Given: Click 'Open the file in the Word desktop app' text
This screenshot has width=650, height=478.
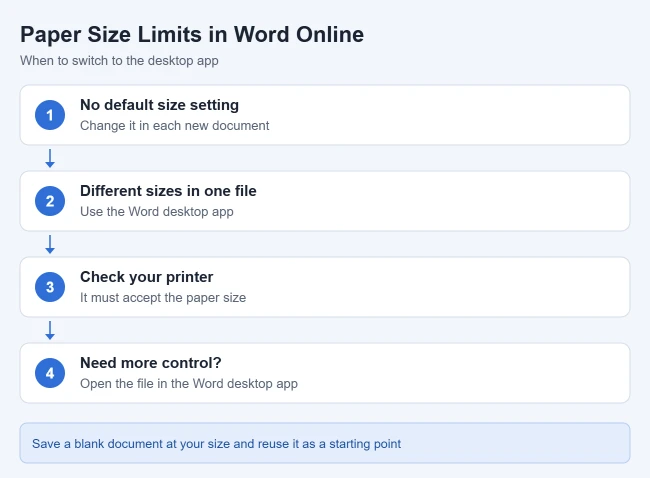Looking at the screenshot, I should click(x=189, y=384).
